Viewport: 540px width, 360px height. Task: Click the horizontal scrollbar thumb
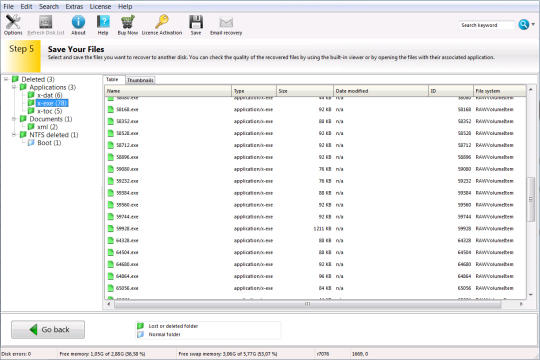click(x=308, y=304)
